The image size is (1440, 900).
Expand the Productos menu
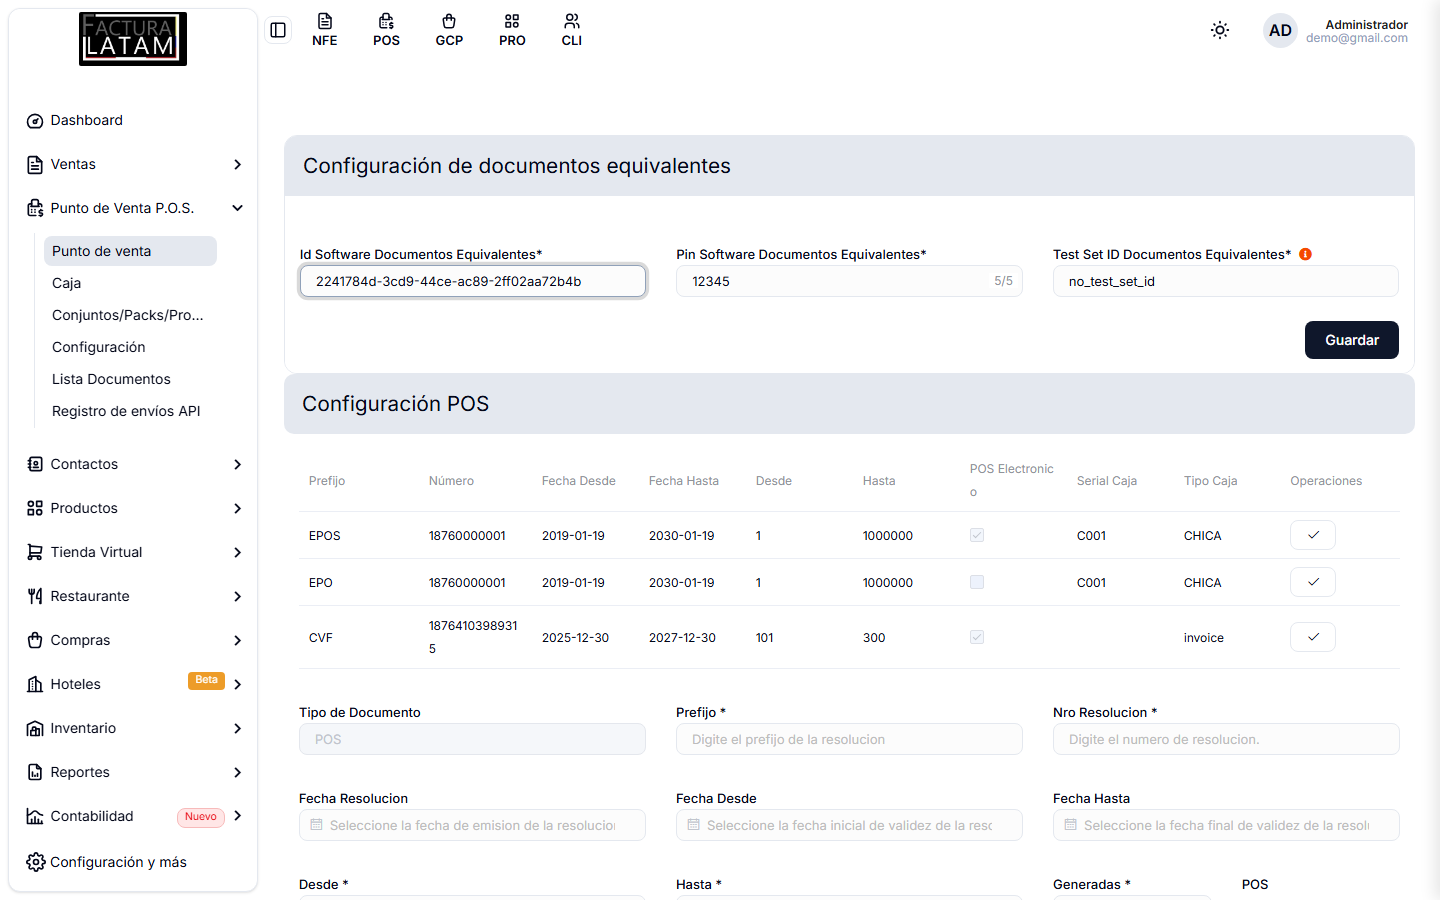pyautogui.click(x=134, y=508)
